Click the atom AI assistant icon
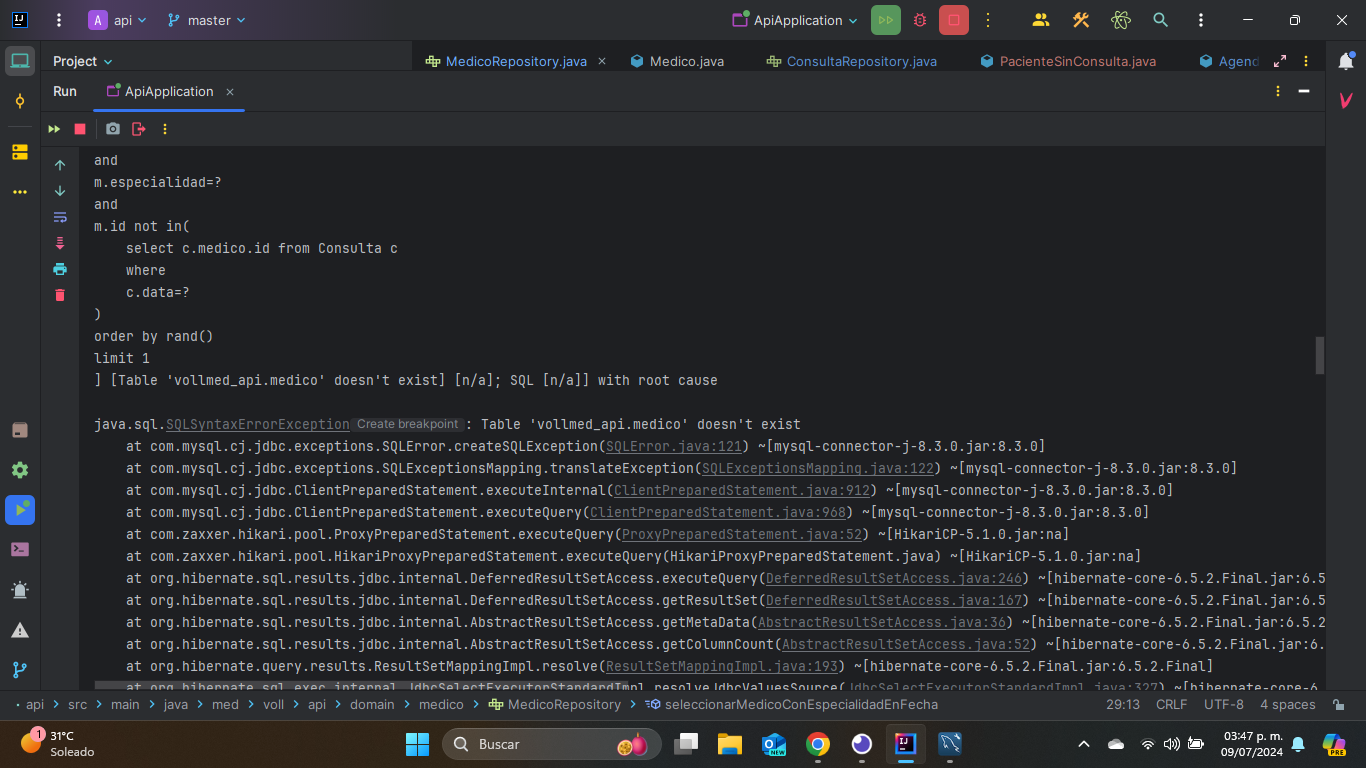 coord(1121,20)
